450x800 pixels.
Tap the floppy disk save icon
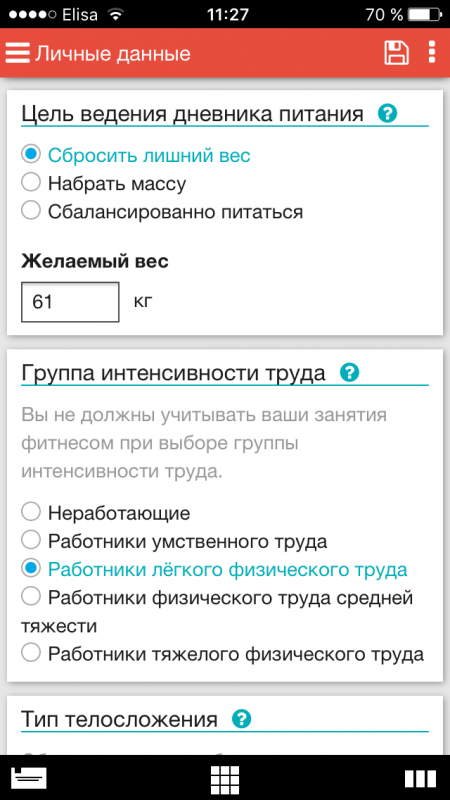[x=396, y=53]
